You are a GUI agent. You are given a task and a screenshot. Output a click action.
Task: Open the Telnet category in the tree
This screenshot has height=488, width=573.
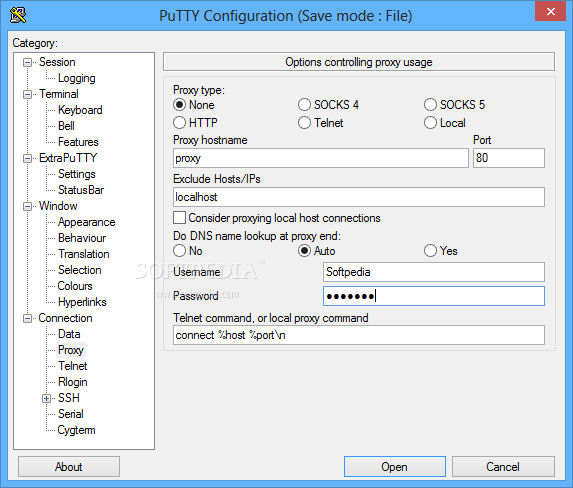73,366
